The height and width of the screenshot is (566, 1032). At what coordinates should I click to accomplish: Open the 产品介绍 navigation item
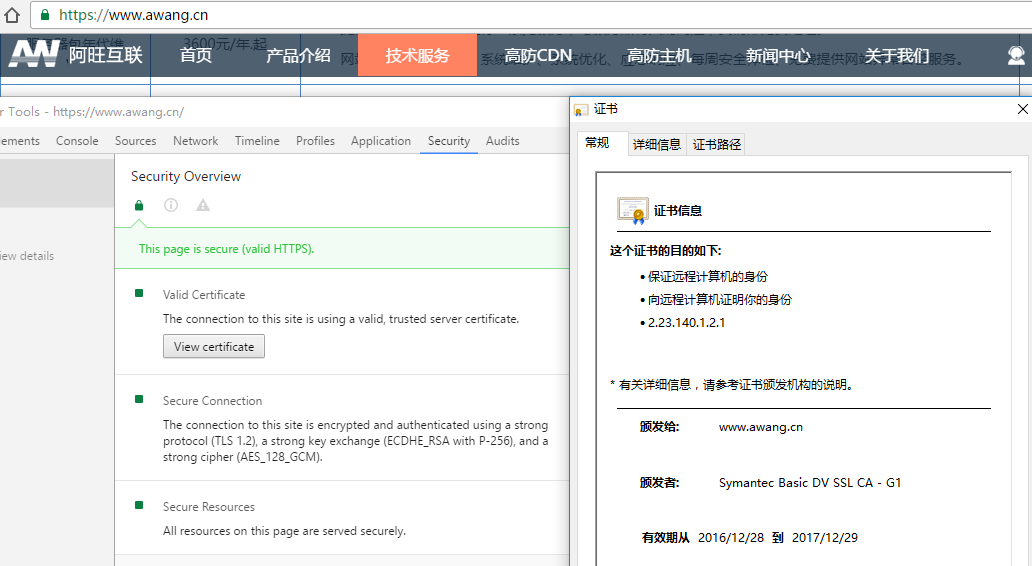298,55
